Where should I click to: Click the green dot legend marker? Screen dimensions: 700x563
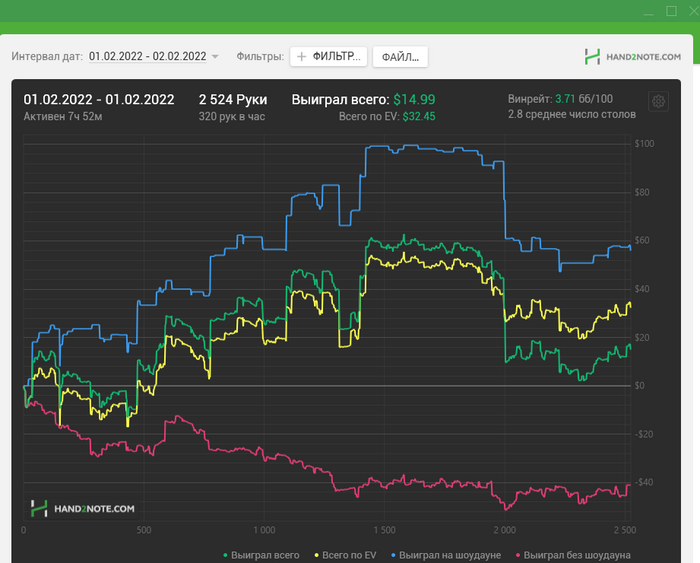(225, 555)
